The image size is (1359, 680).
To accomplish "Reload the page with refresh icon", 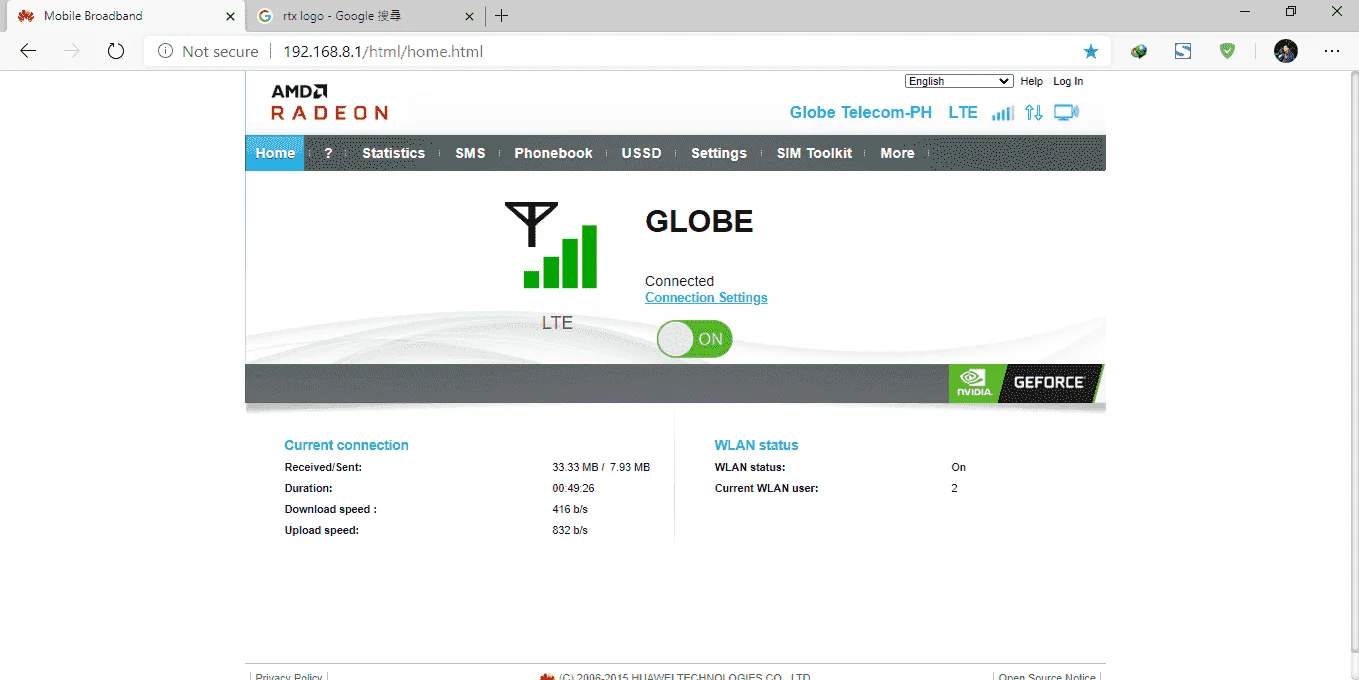I will tap(116, 51).
